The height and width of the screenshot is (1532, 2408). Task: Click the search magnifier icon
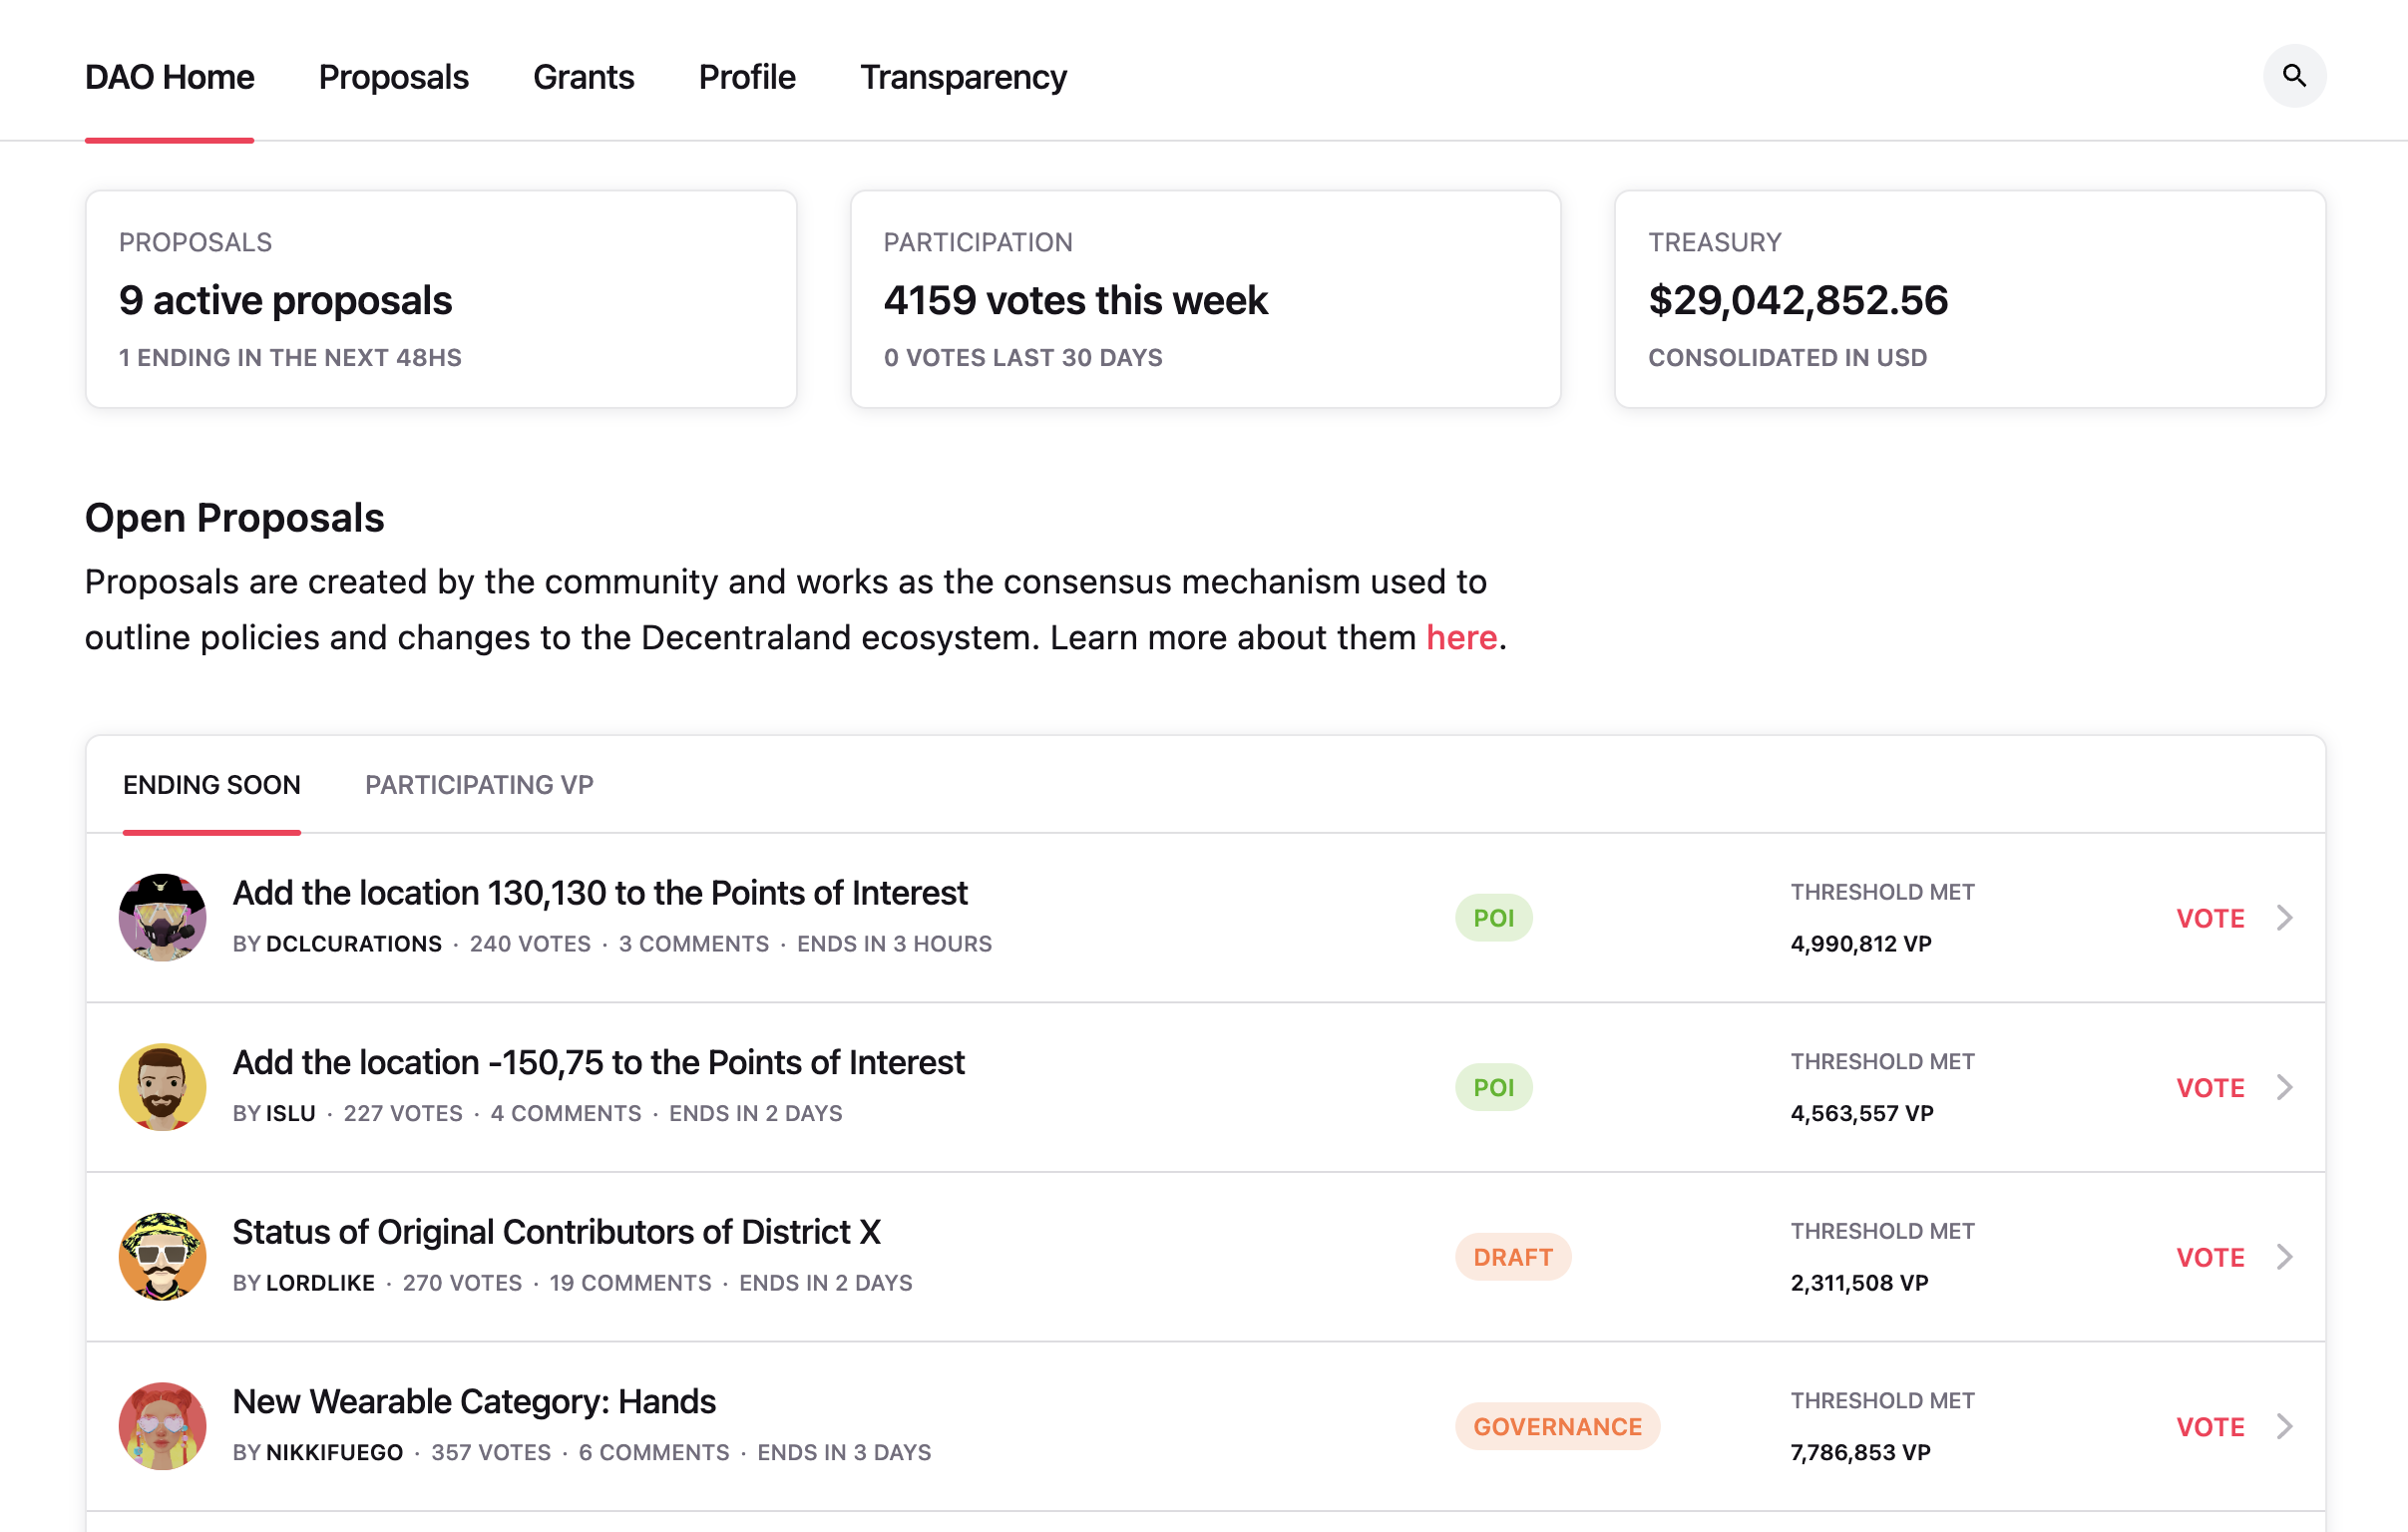click(x=2294, y=76)
